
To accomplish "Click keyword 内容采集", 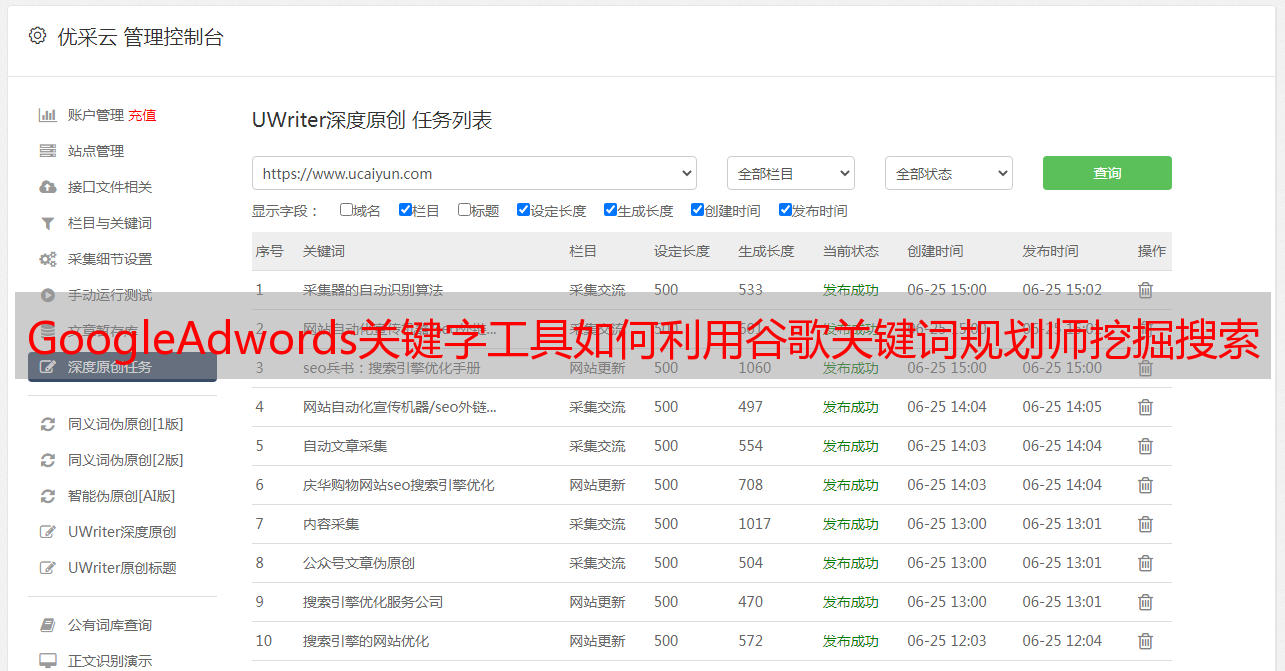I will click(x=331, y=524).
